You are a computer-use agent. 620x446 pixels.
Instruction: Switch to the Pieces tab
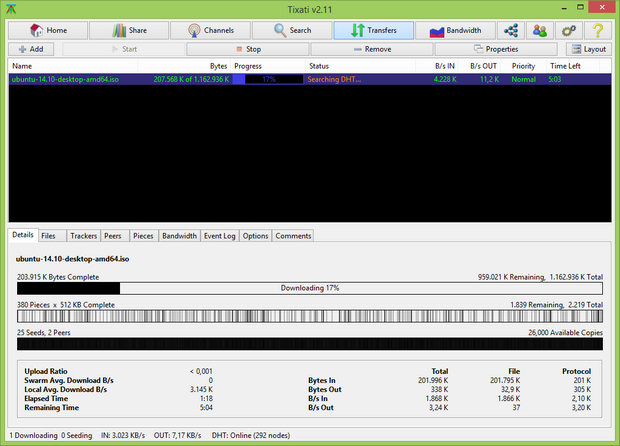click(x=143, y=236)
